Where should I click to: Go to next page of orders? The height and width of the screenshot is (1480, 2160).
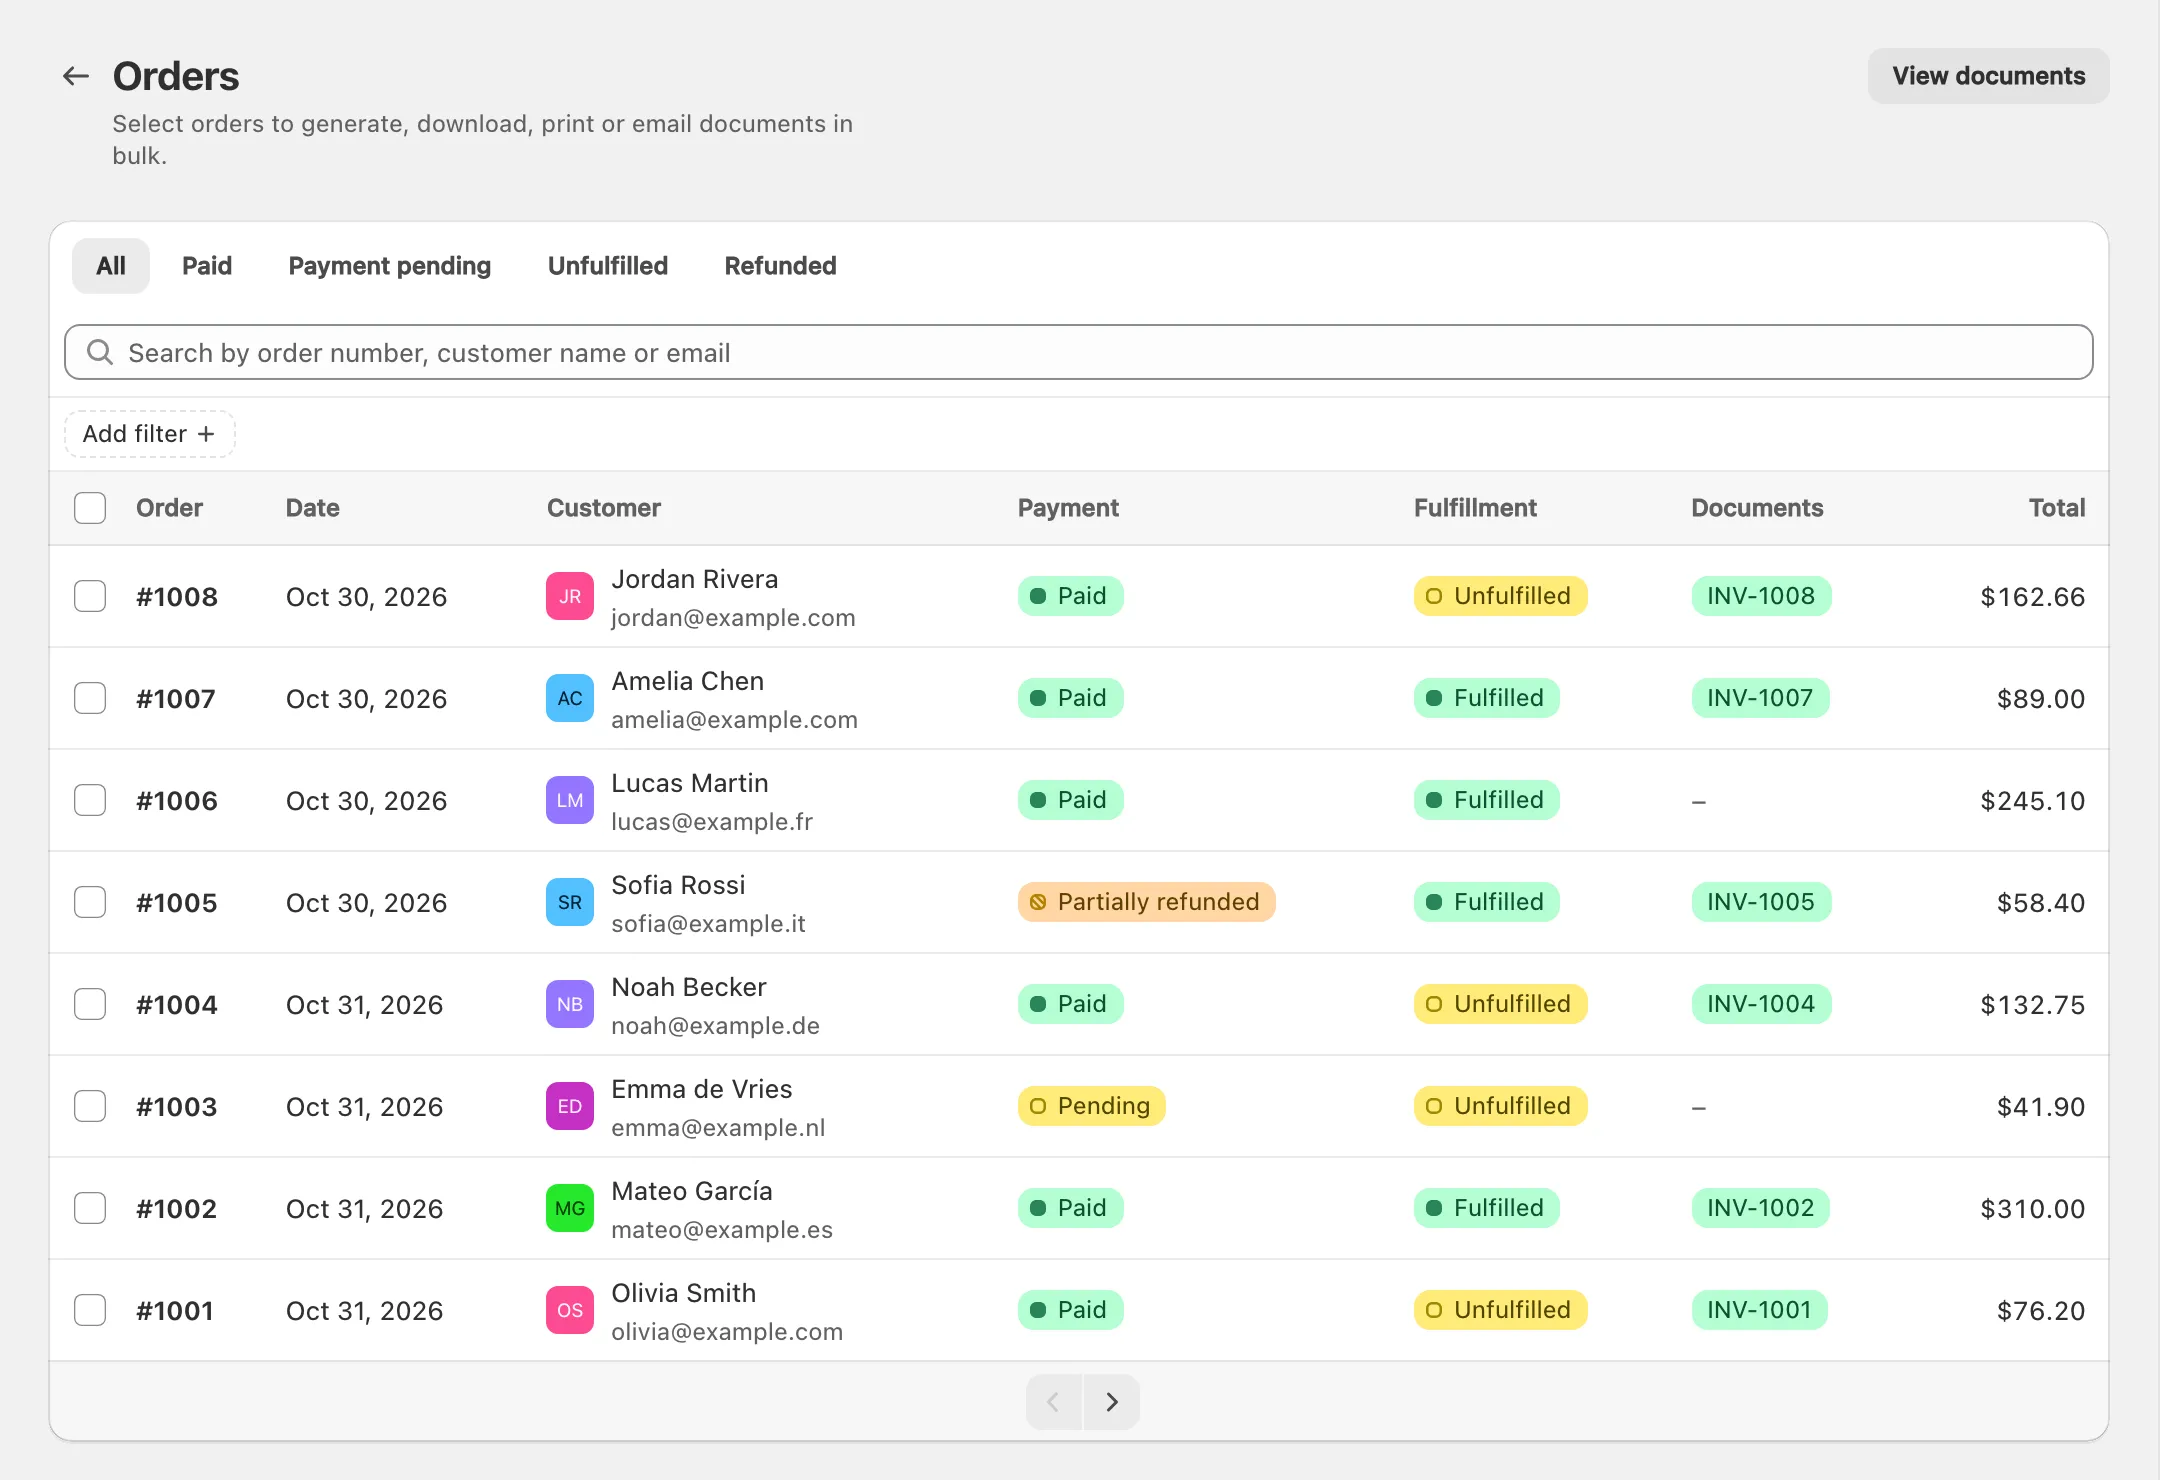pyautogui.click(x=1112, y=1402)
